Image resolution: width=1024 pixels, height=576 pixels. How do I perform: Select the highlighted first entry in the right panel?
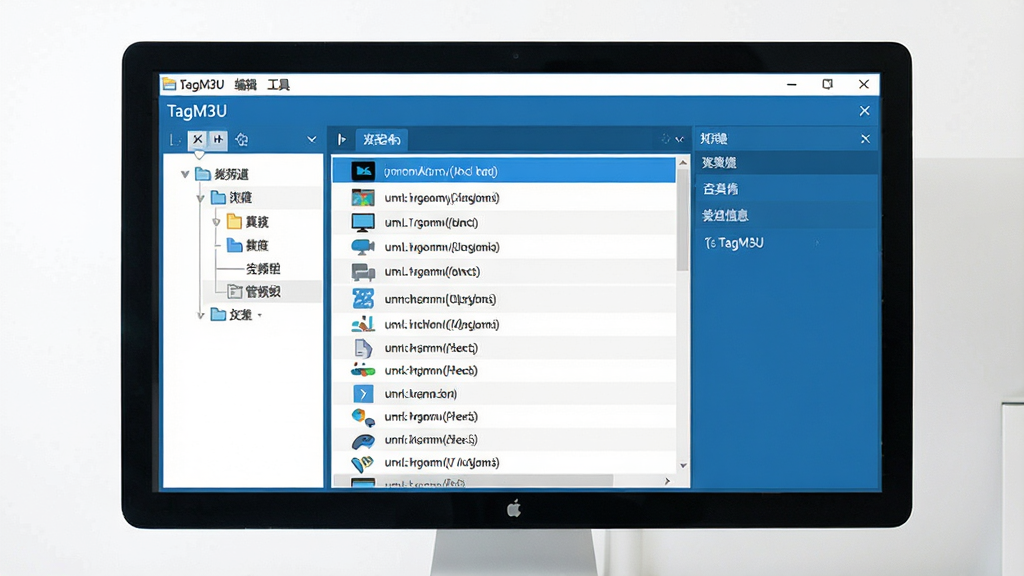click(x=786, y=163)
